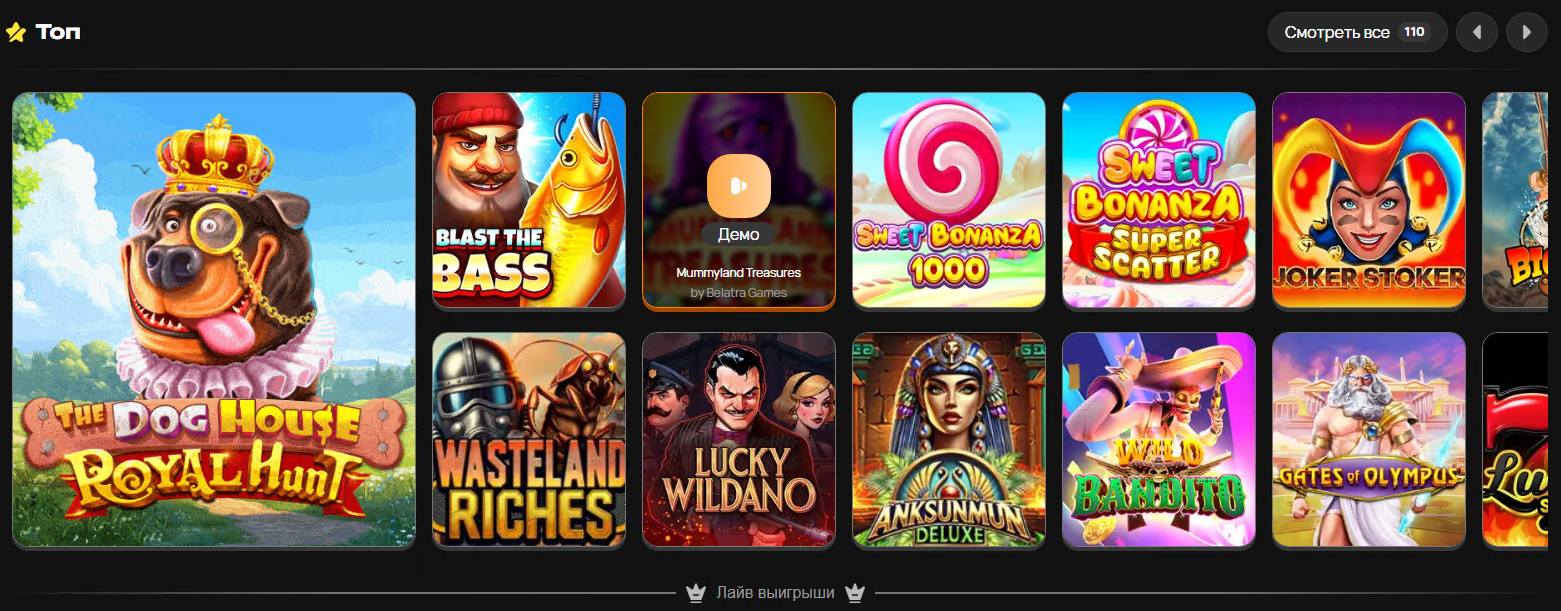Launch the Демо mode of Mummyland Treasures

[x=739, y=235]
